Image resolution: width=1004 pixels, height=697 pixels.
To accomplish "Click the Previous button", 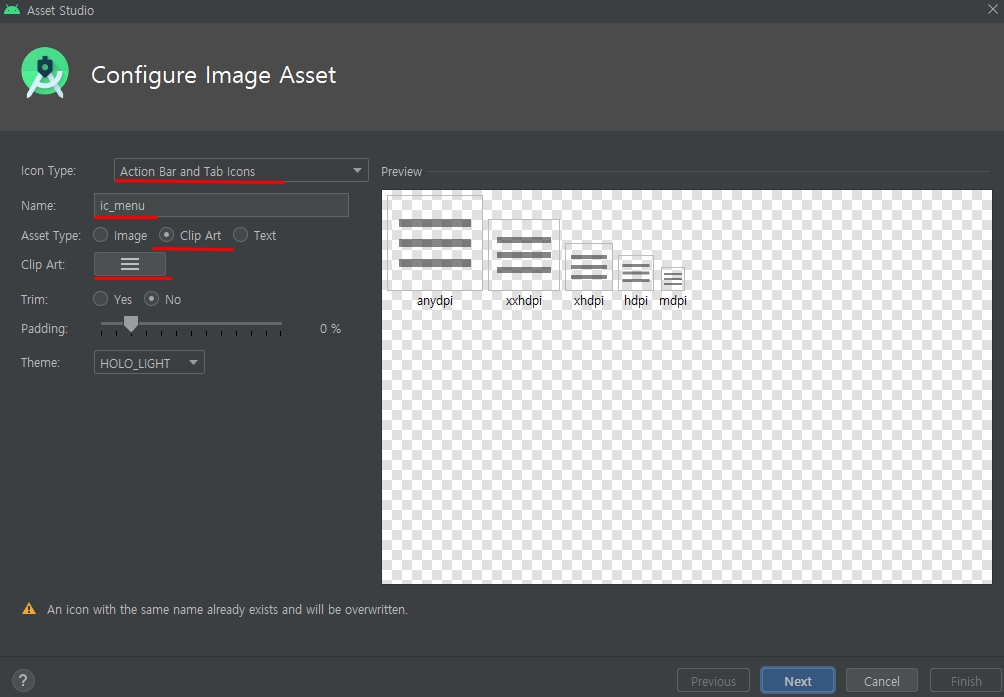I will click(713, 681).
